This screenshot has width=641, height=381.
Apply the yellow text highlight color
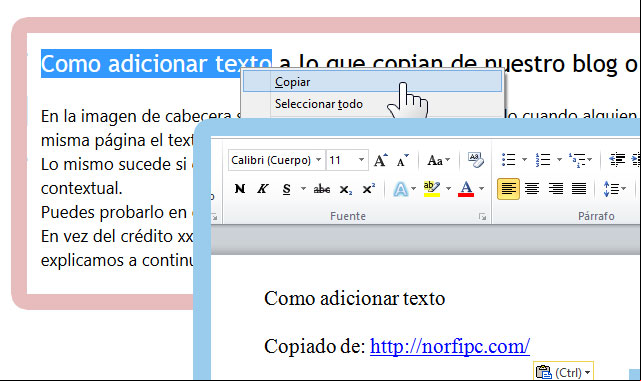coord(432,188)
